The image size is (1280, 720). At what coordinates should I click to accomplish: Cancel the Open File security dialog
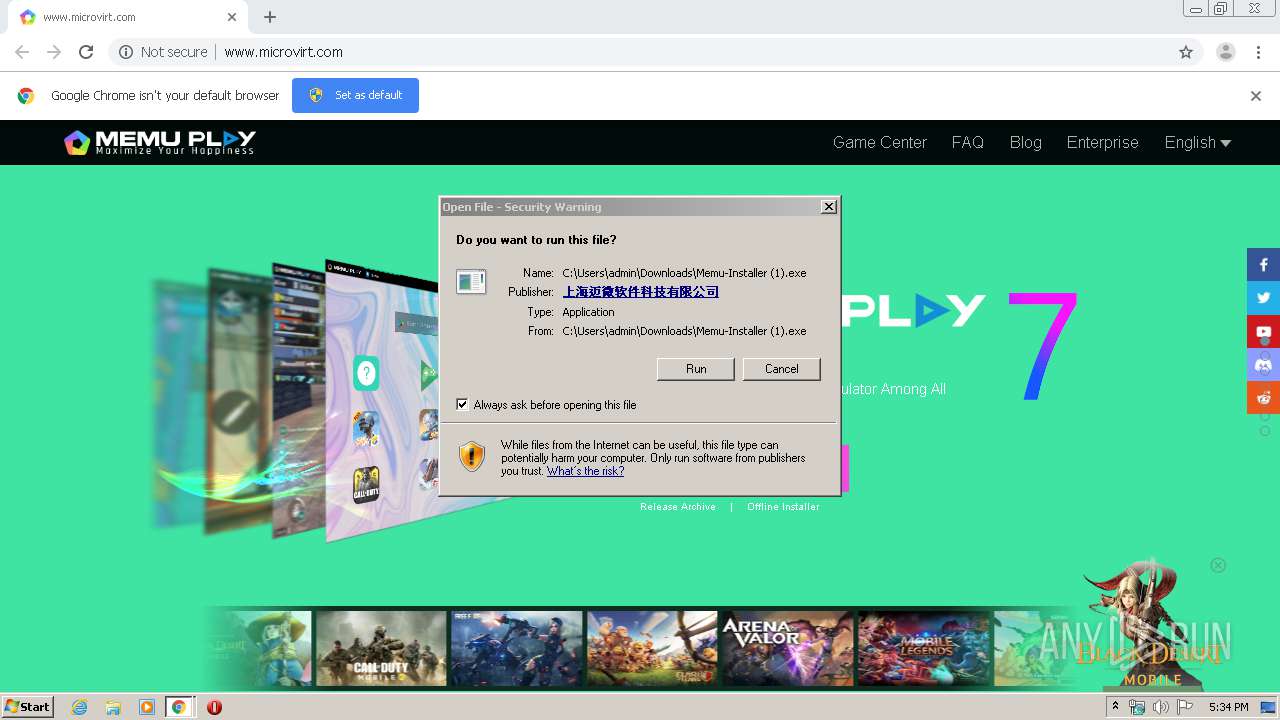[781, 369]
